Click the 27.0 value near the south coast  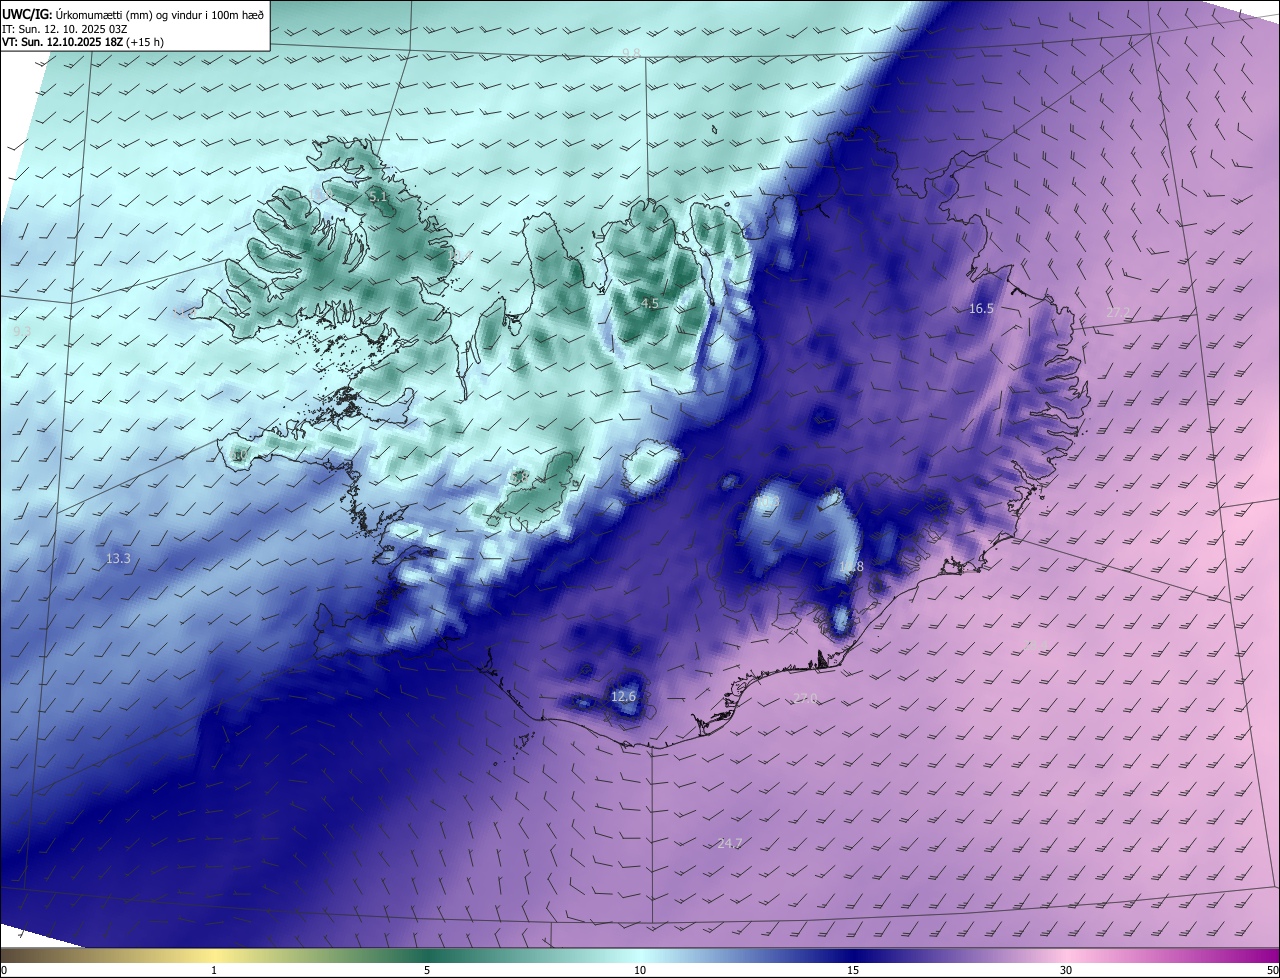[805, 699]
